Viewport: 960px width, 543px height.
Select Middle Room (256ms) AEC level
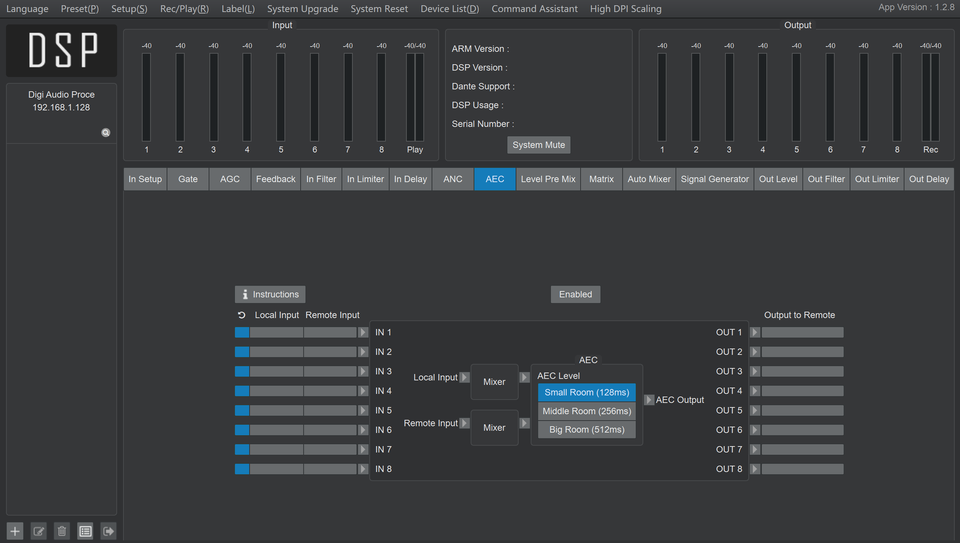[x=586, y=411]
